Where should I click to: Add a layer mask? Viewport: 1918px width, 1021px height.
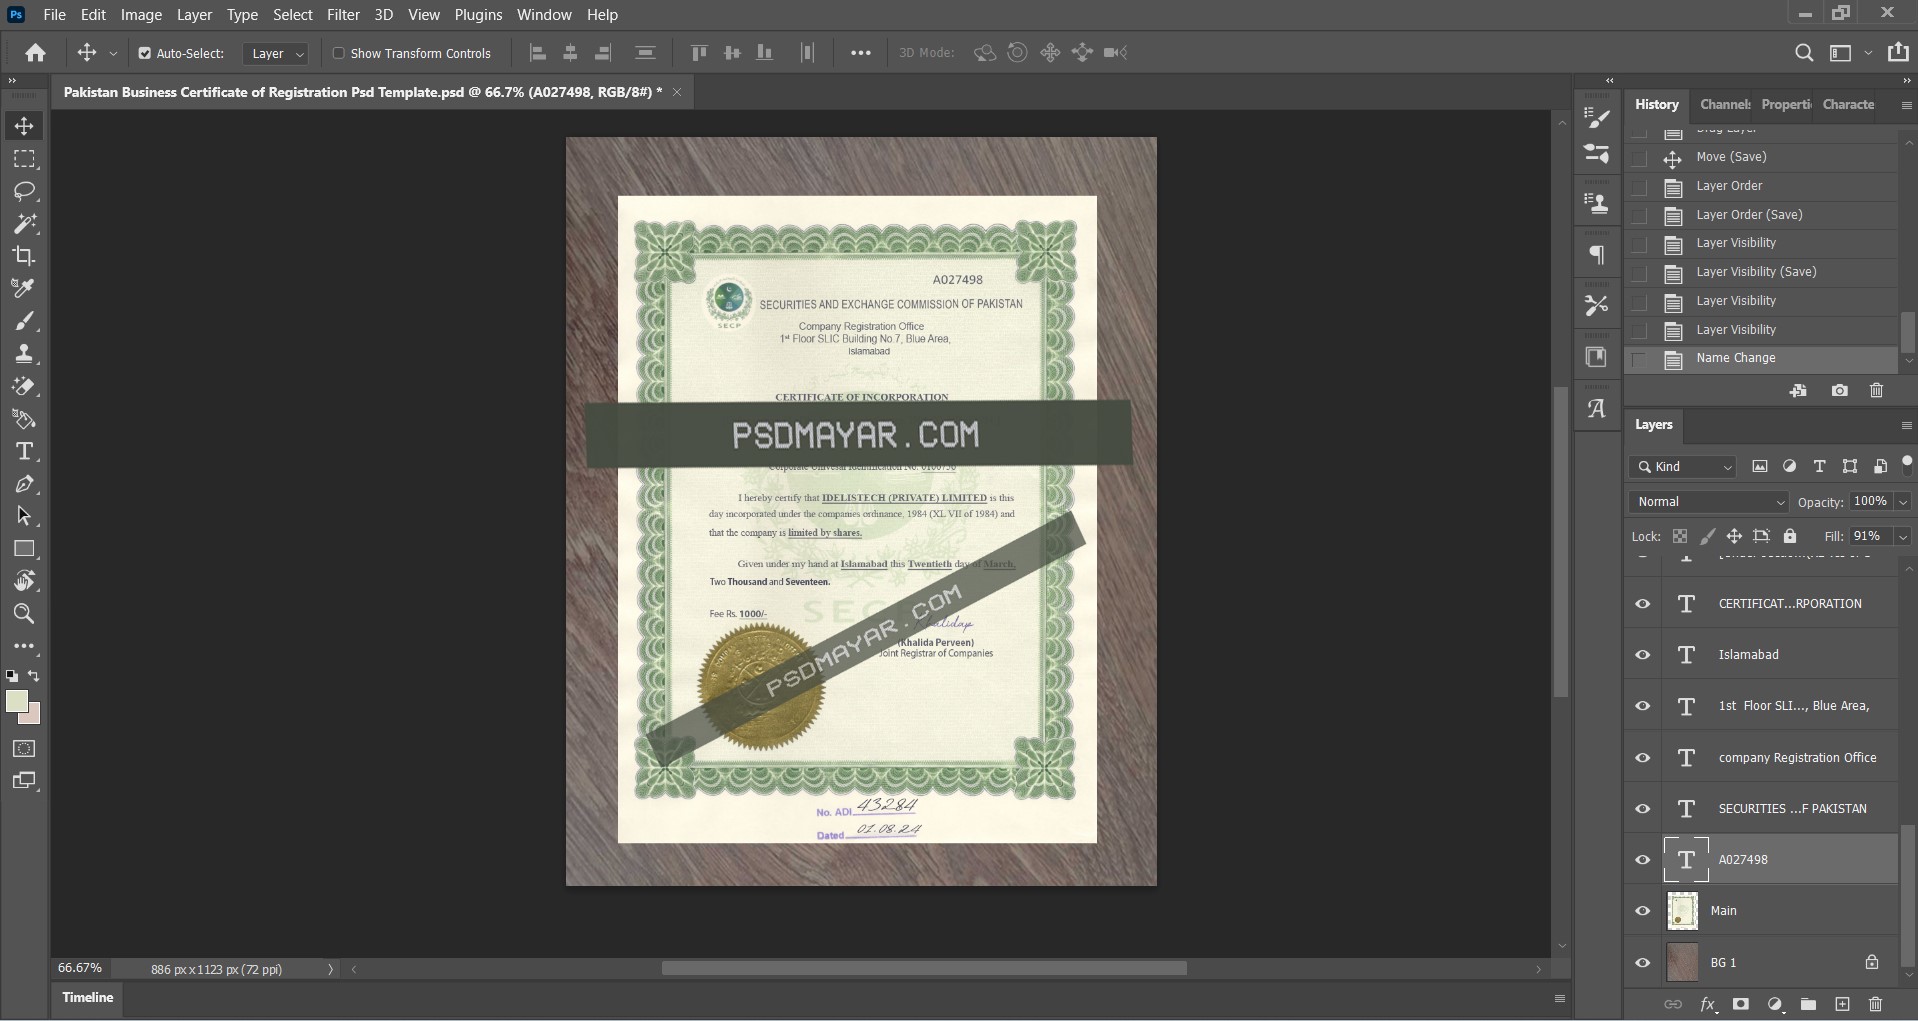[1741, 1004]
